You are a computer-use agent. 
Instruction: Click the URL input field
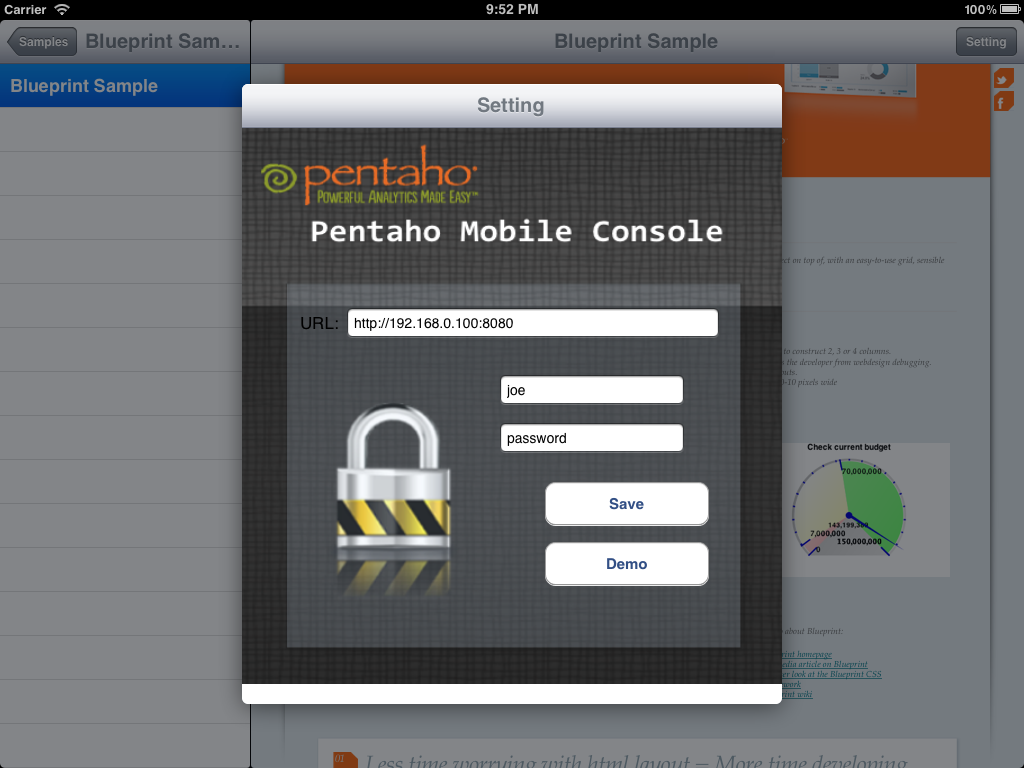[532, 323]
